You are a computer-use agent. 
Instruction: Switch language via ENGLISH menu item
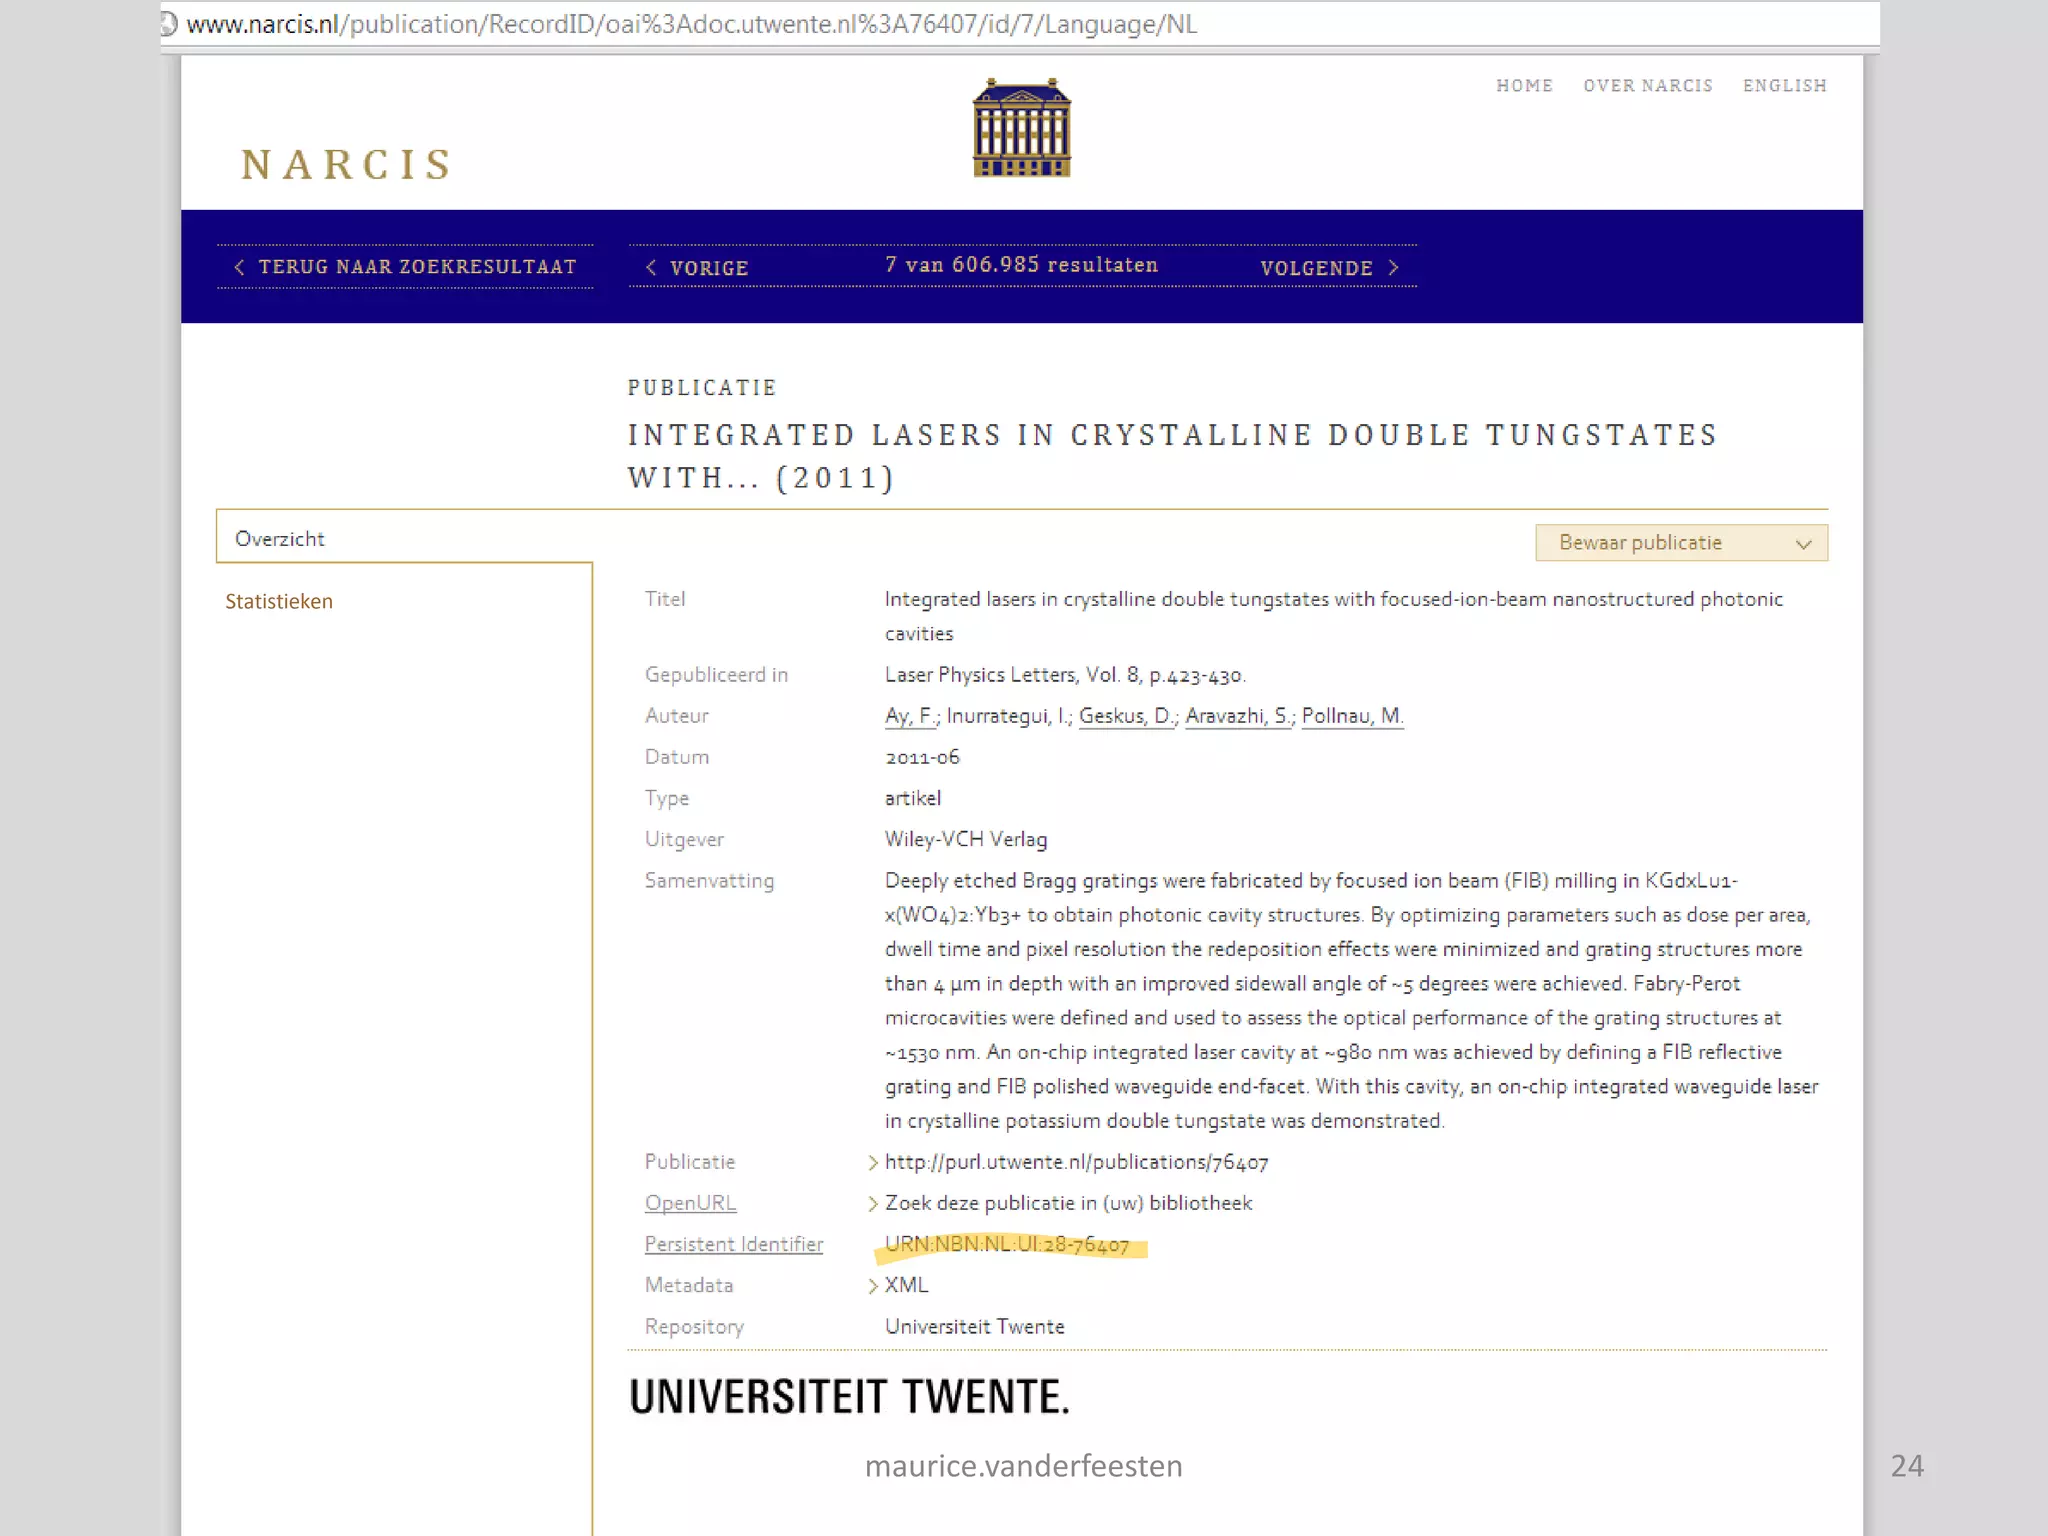[1785, 86]
